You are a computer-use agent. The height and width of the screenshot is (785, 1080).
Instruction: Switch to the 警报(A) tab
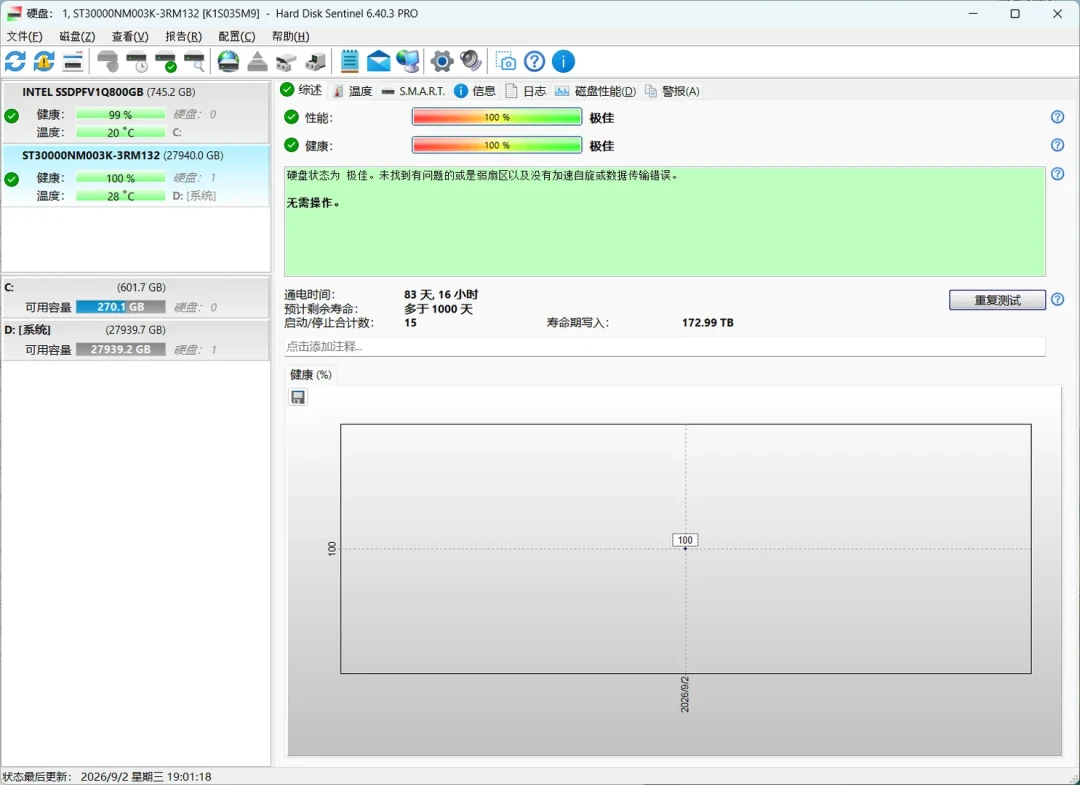pos(672,91)
